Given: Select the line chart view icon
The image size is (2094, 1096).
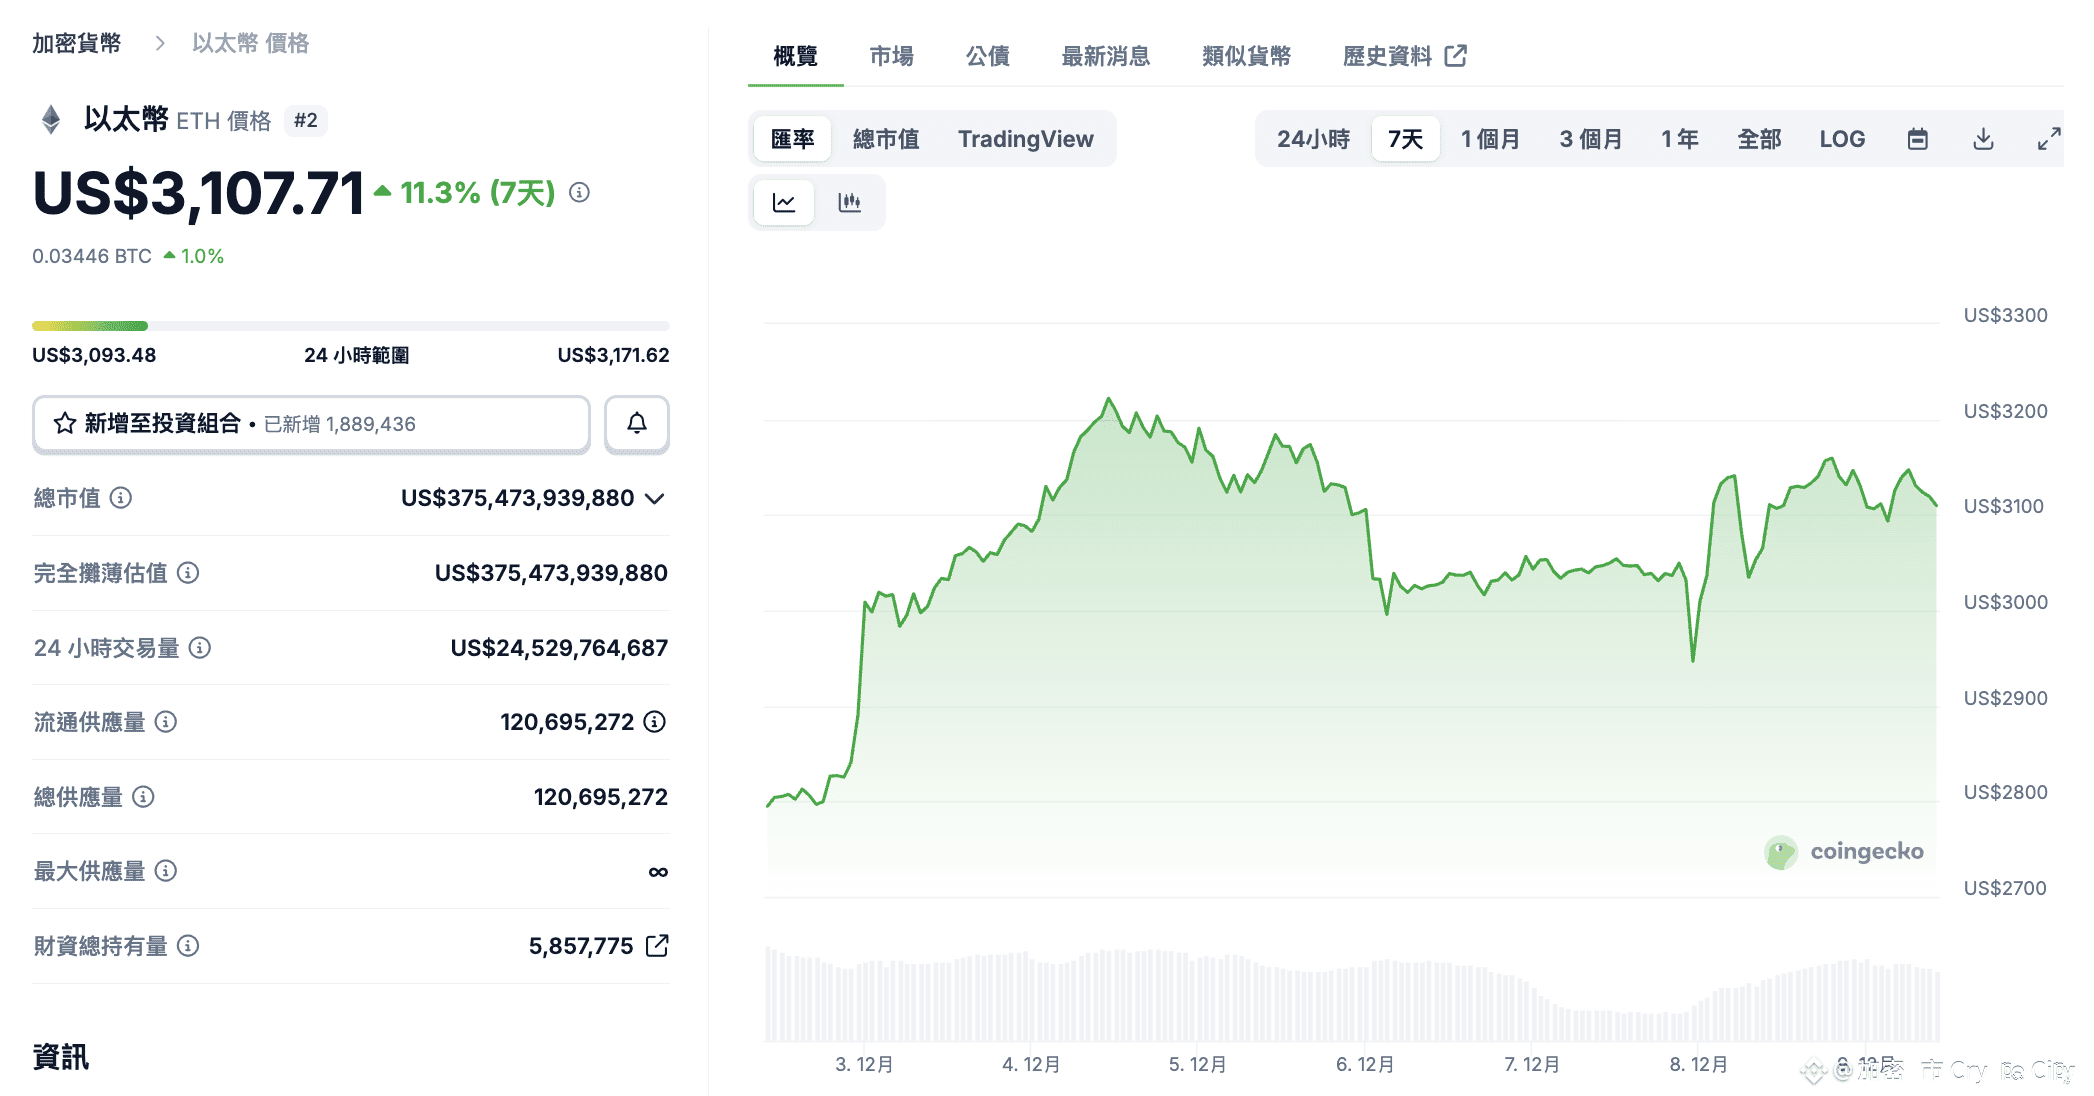Looking at the screenshot, I should pos(784,203).
